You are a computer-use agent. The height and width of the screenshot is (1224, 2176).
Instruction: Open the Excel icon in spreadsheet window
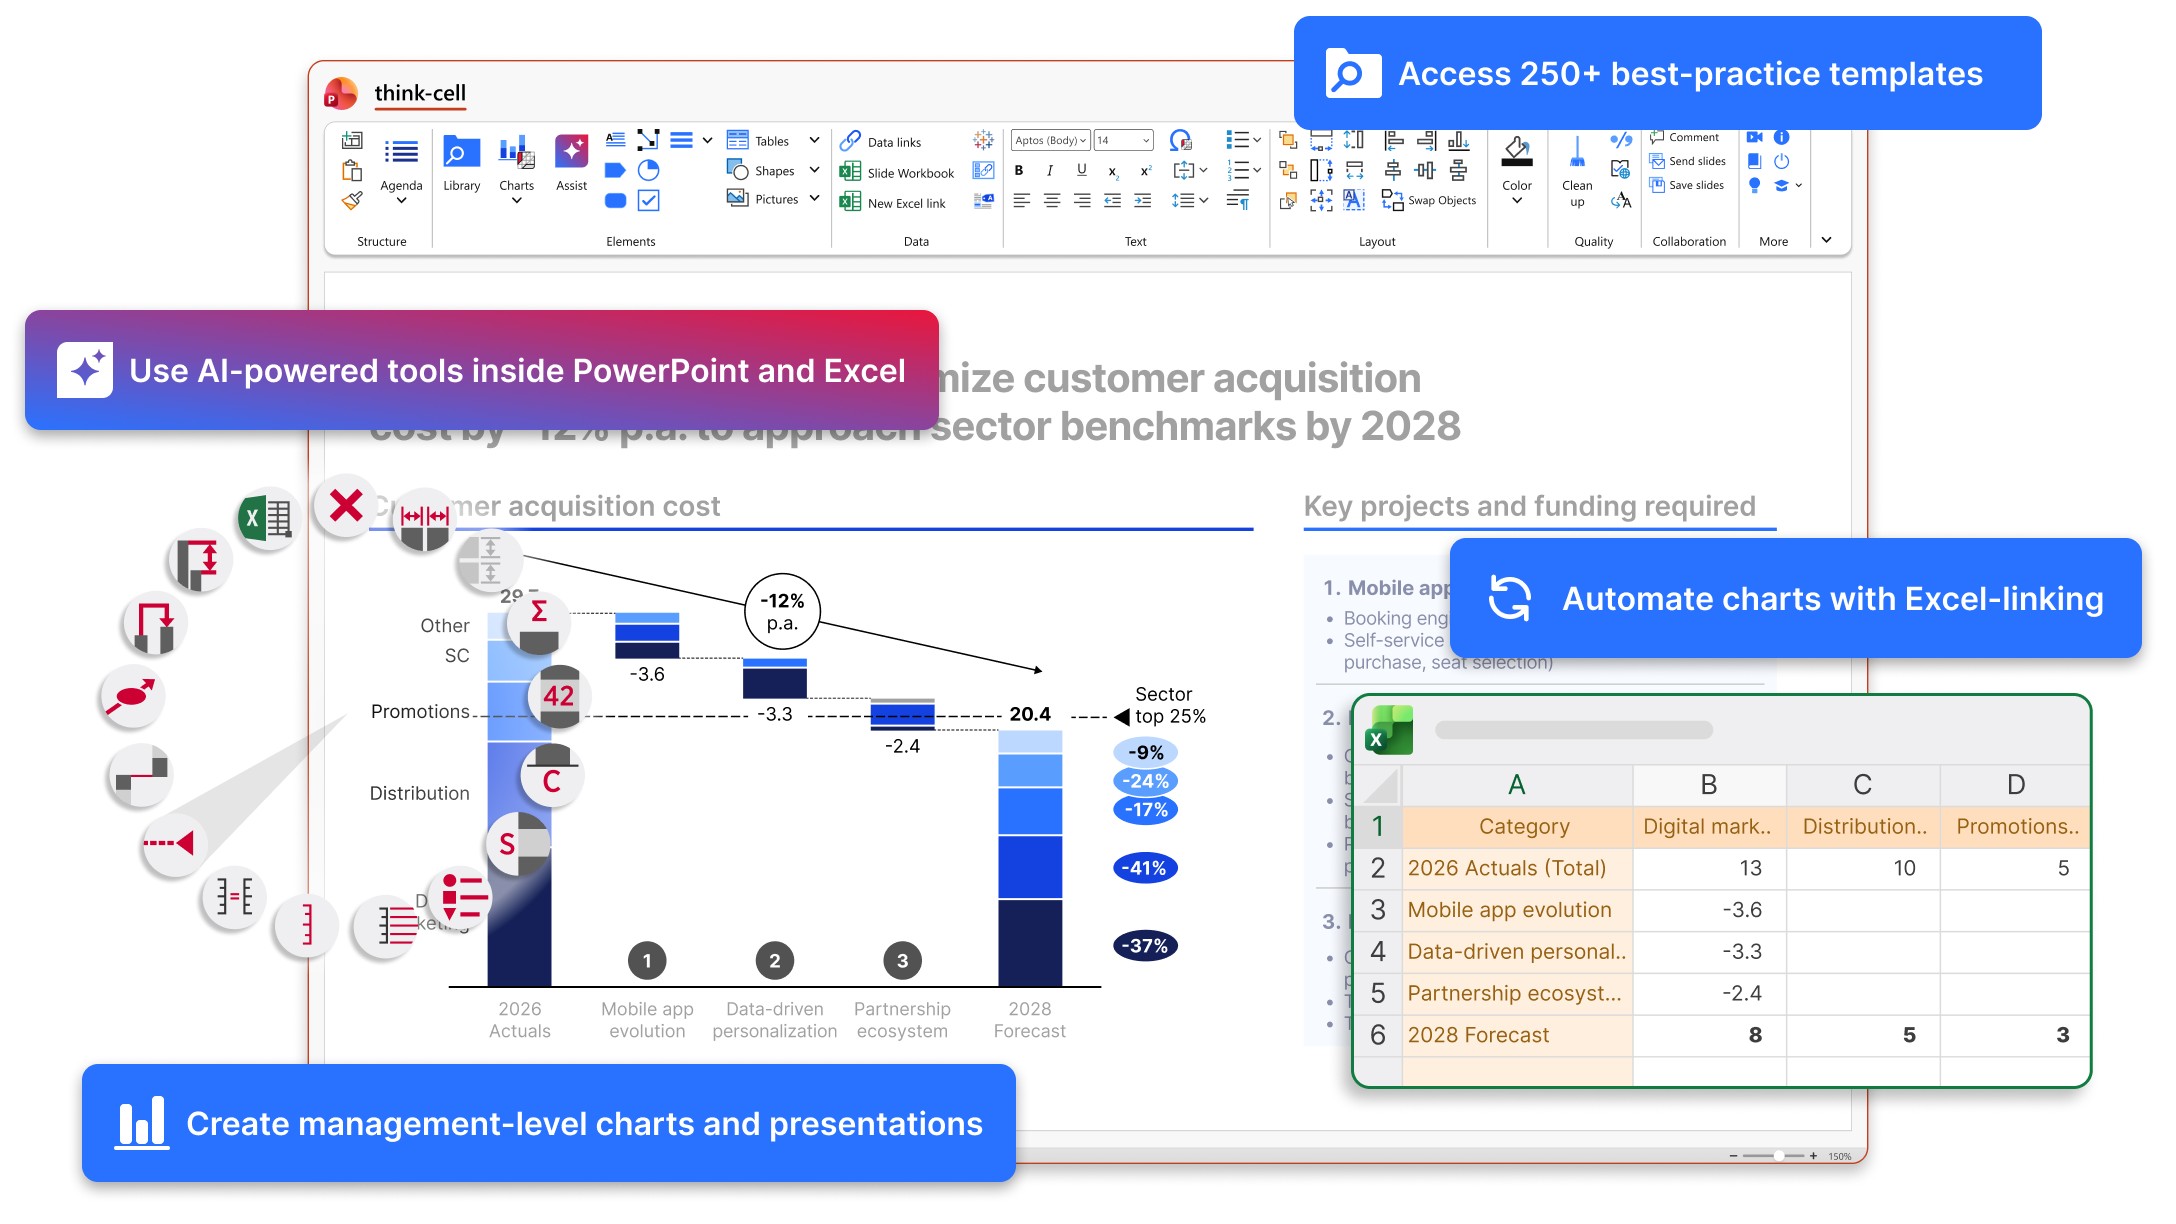(1391, 730)
